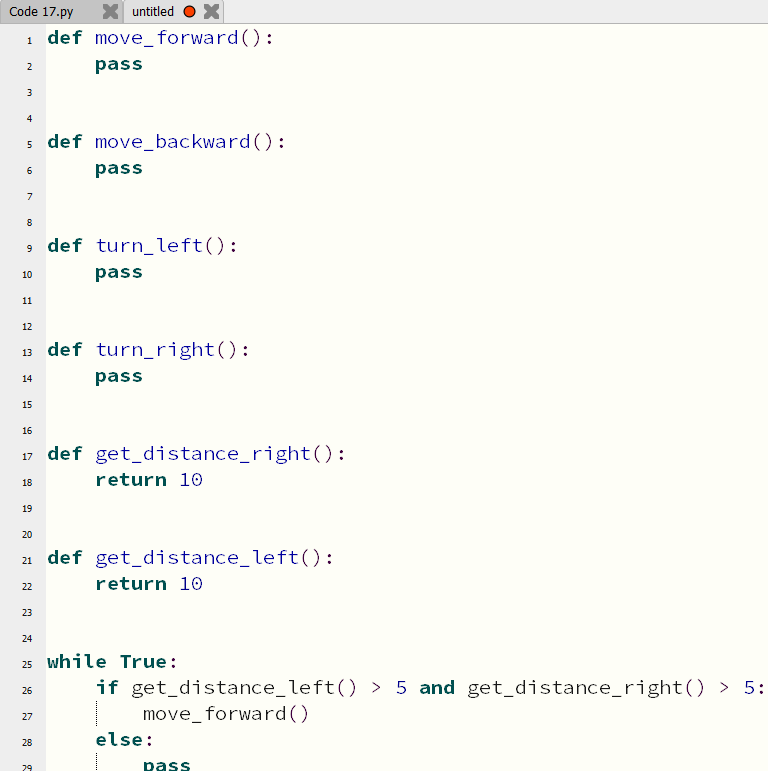Click 'get_distance_right' in line 17 definition
The width and height of the screenshot is (768, 771).
pos(203,454)
